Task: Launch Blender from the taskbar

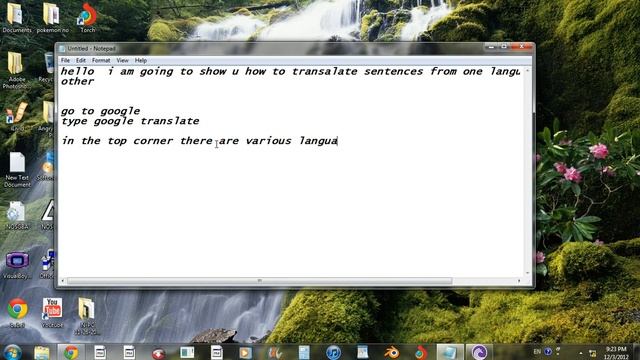Action: [x=392, y=352]
